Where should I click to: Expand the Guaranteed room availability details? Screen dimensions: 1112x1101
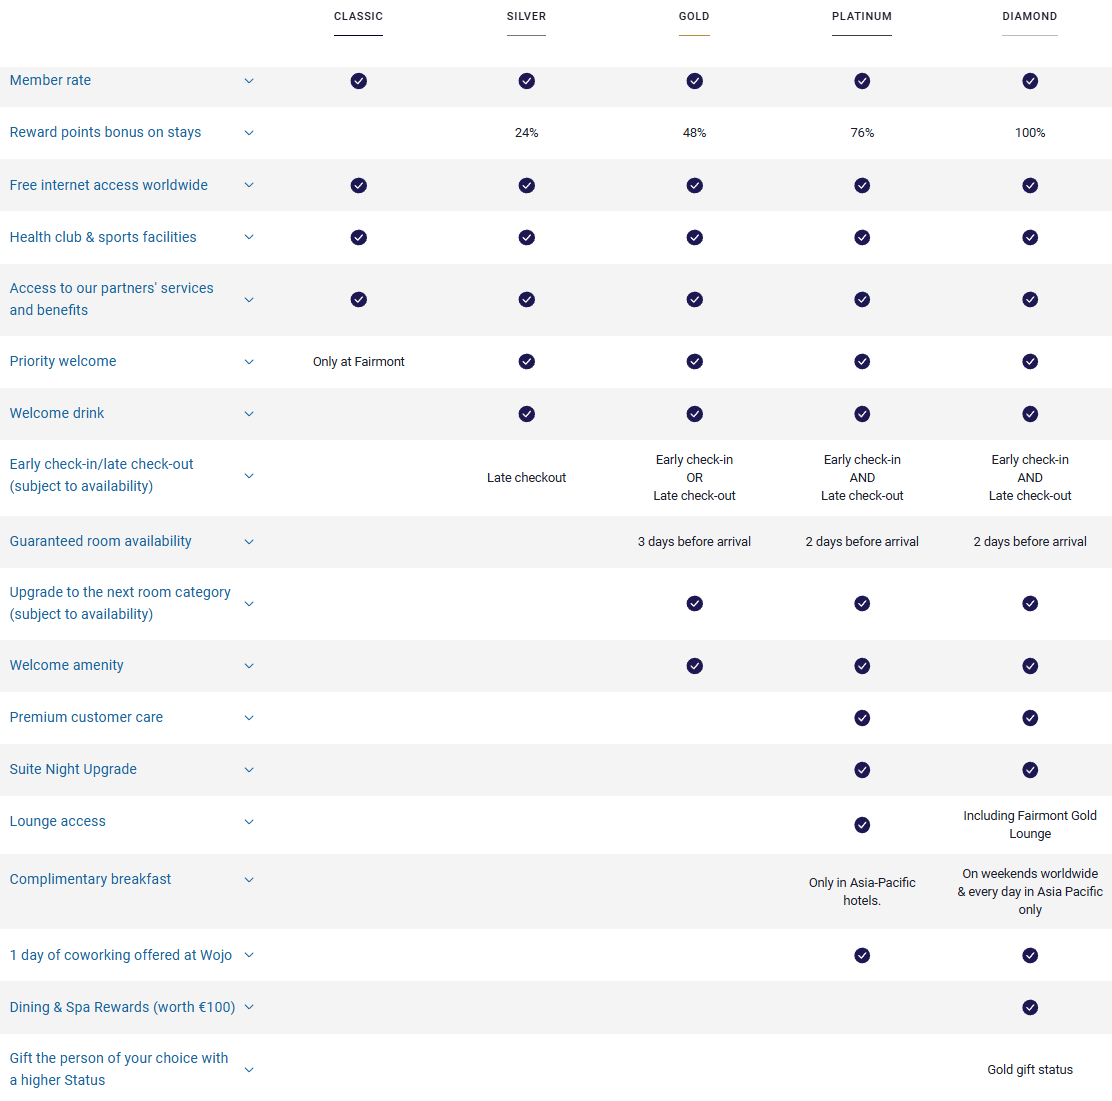click(x=249, y=542)
